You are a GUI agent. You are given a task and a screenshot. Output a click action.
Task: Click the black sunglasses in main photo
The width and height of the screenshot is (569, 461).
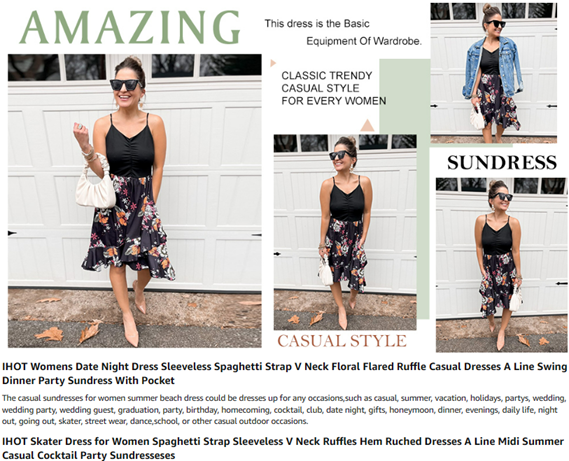[x=126, y=85]
